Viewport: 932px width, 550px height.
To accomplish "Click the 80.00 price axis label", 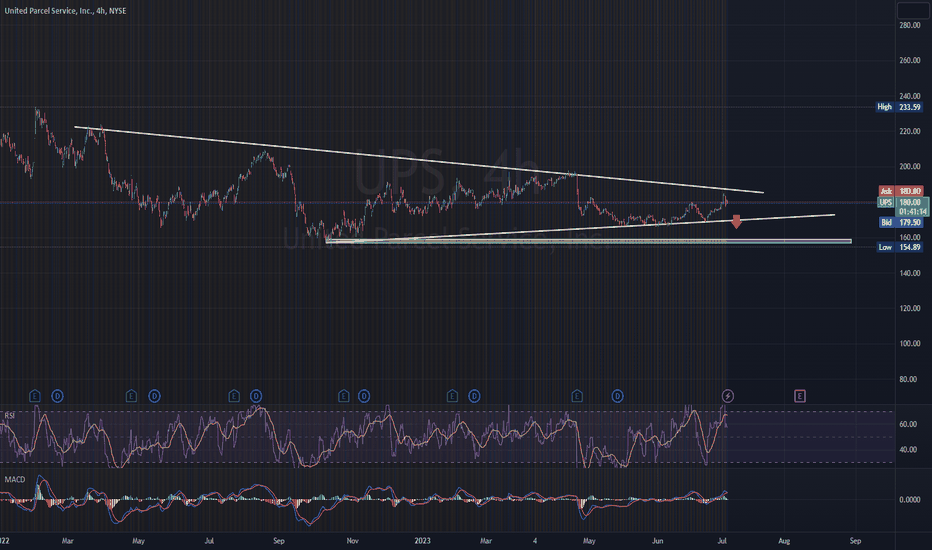I will click(908, 379).
